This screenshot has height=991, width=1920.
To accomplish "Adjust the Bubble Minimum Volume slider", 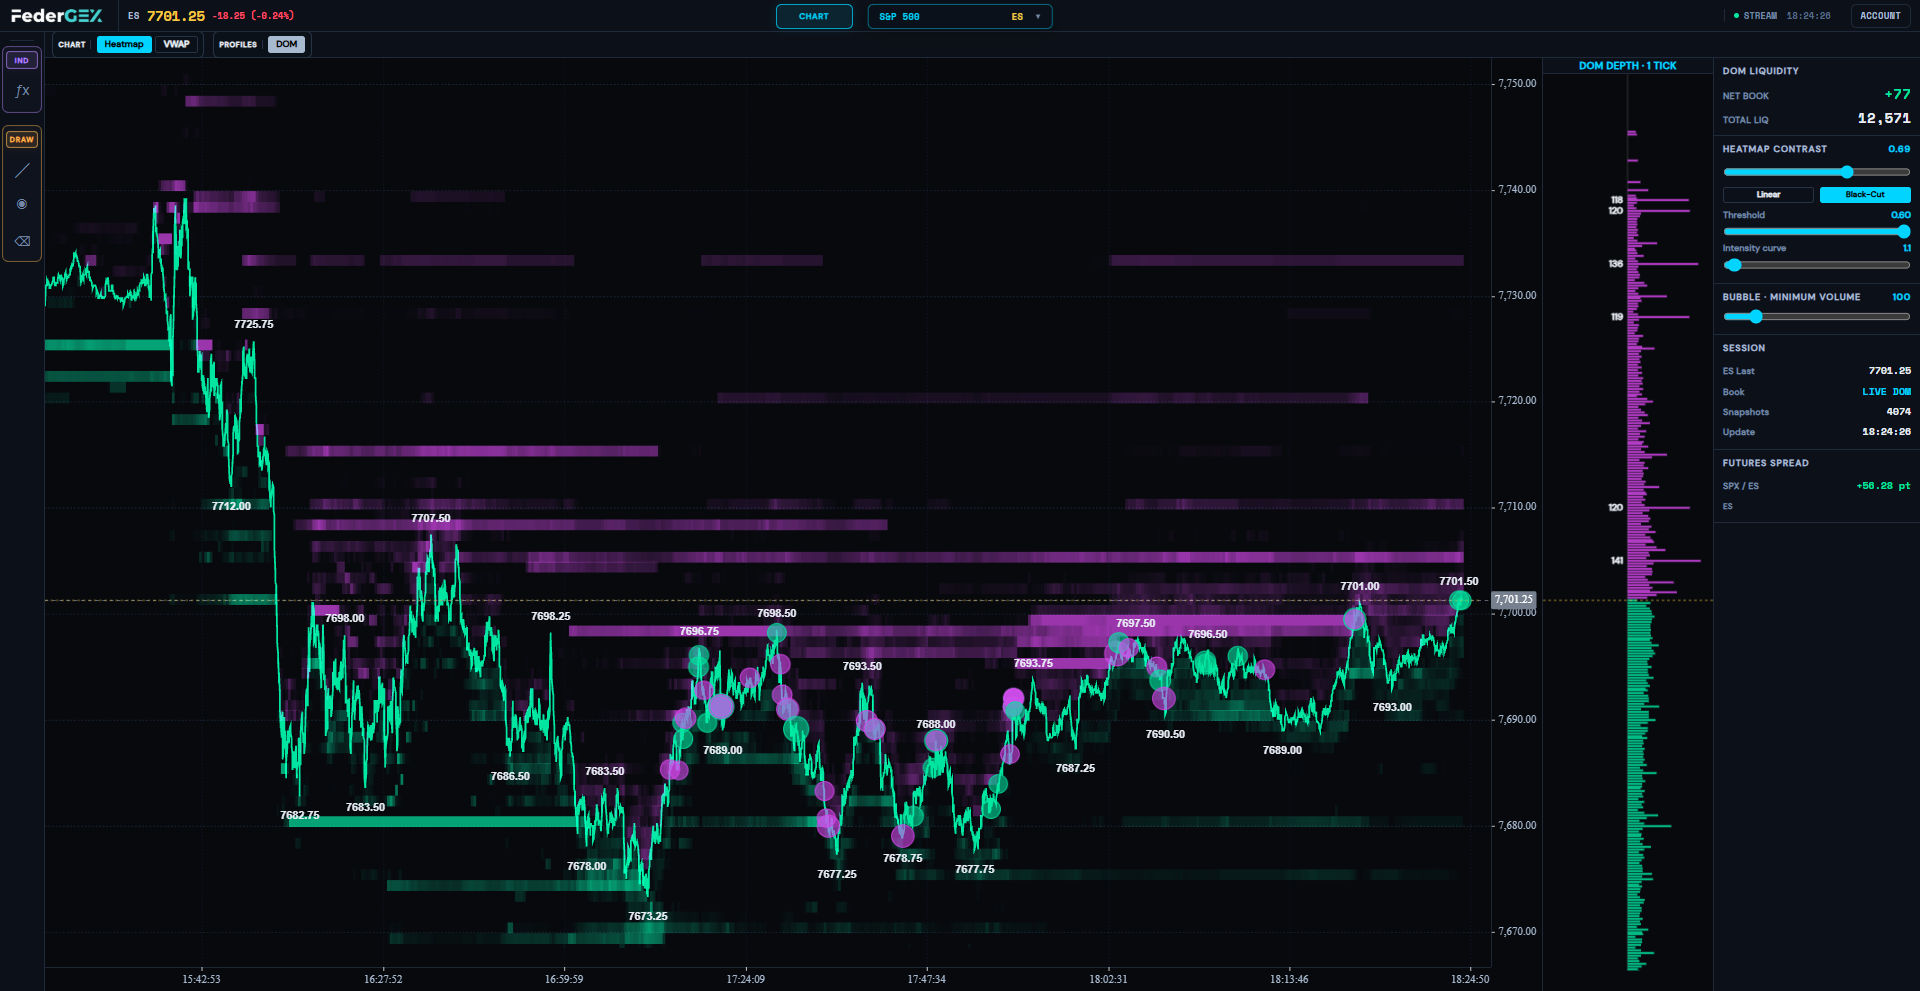I will click(1816, 316).
